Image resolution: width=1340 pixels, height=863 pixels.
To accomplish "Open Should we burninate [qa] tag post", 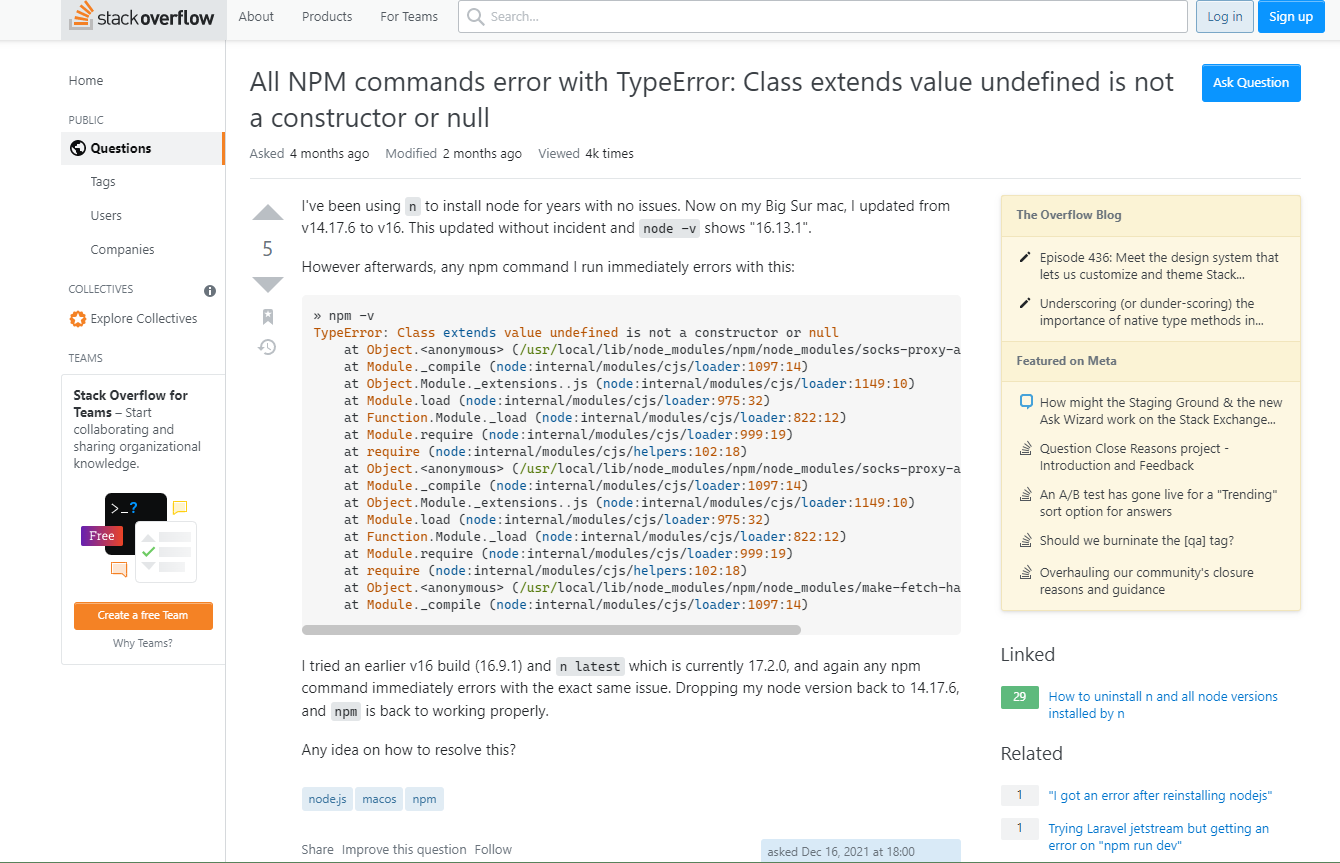I will click(x=1137, y=541).
